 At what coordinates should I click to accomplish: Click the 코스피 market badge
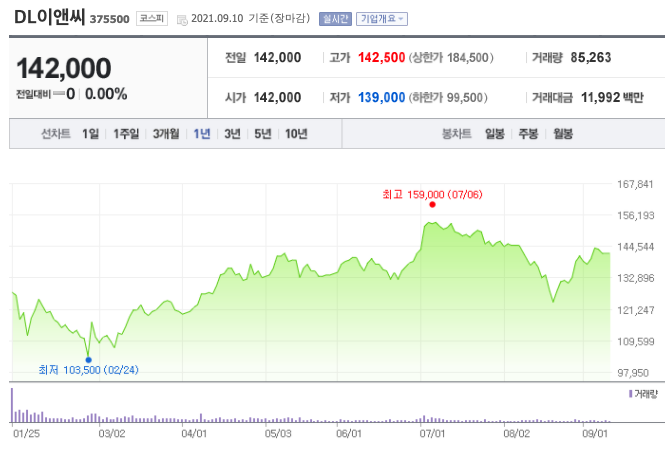tap(152, 19)
